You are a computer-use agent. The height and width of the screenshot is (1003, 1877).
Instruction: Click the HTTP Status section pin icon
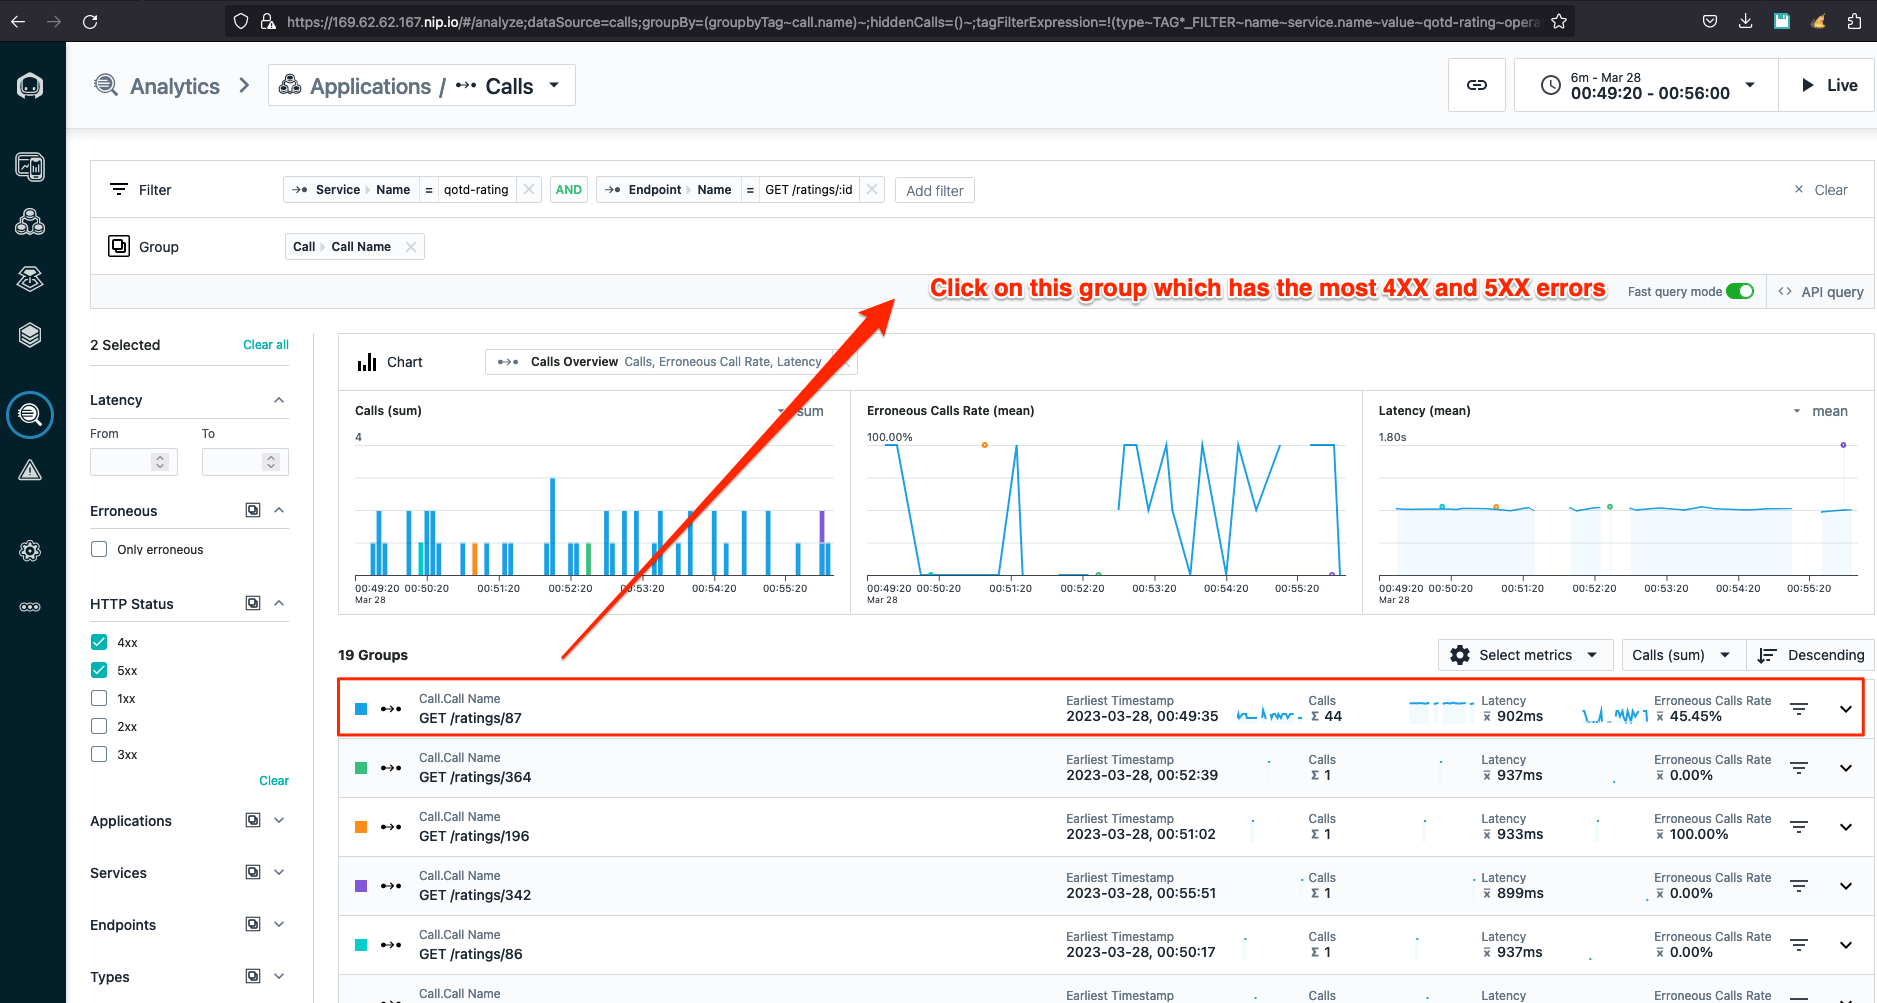point(253,603)
